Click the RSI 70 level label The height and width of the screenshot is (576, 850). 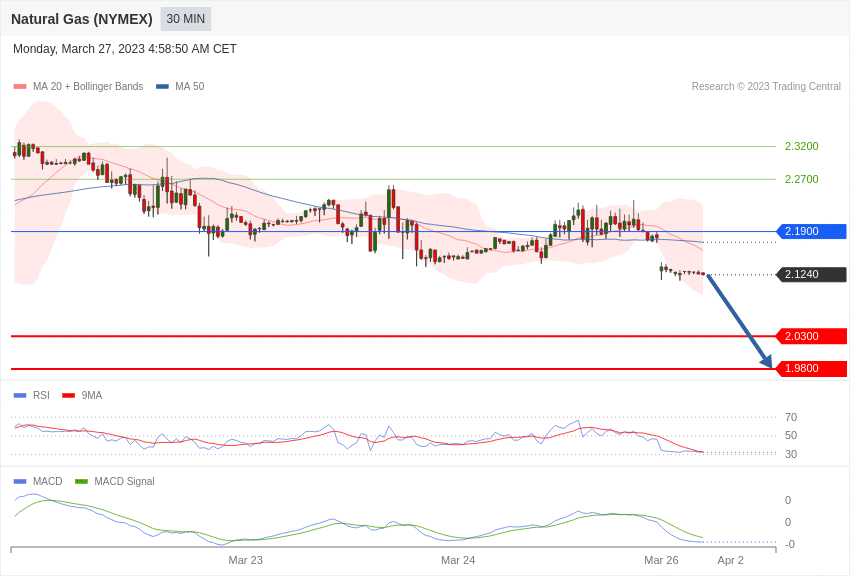coord(791,417)
